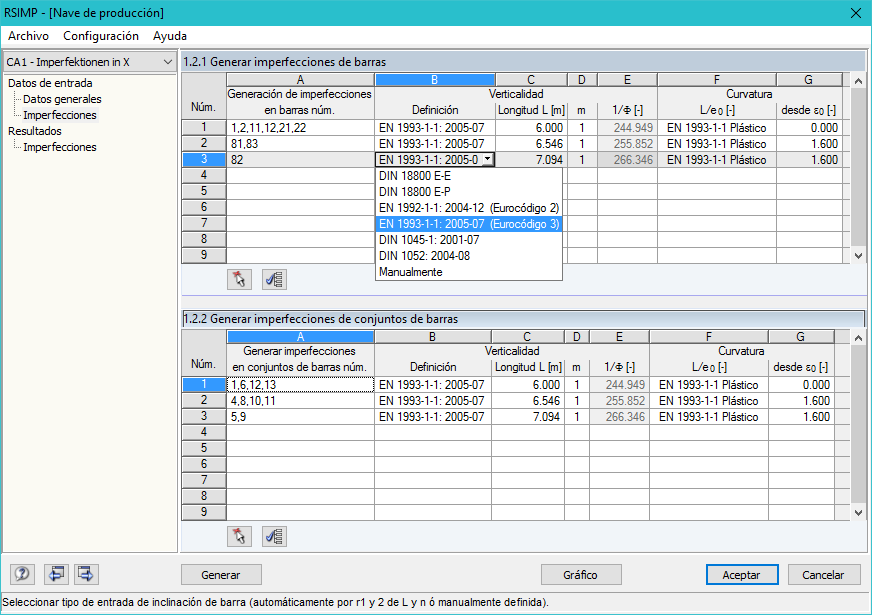Screen dimensions: 872x615
Task: Click bar set cell 1,6,12,13
Action: (300, 385)
